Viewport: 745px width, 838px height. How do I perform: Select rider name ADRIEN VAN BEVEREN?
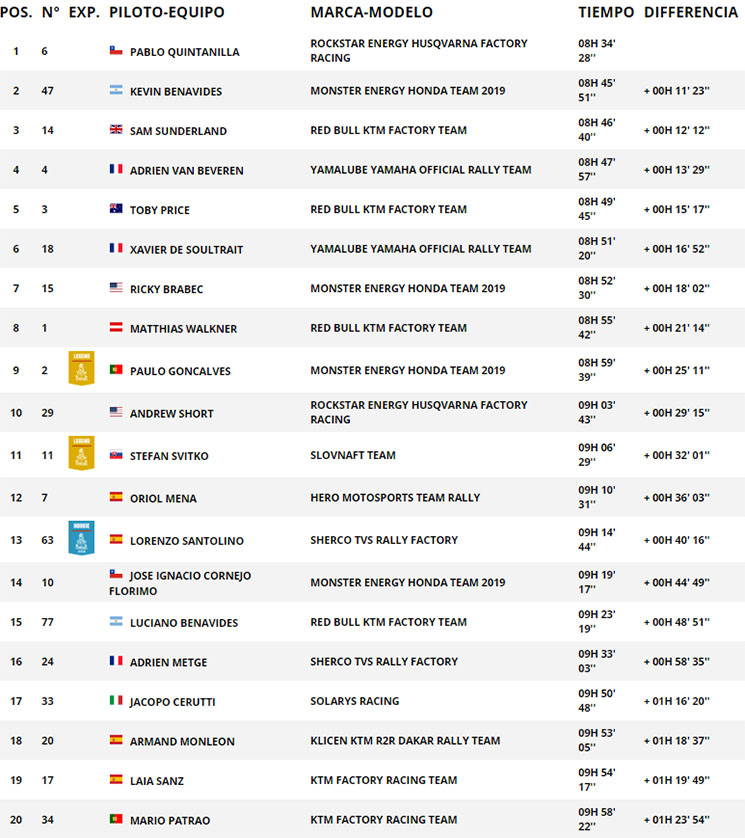click(187, 171)
